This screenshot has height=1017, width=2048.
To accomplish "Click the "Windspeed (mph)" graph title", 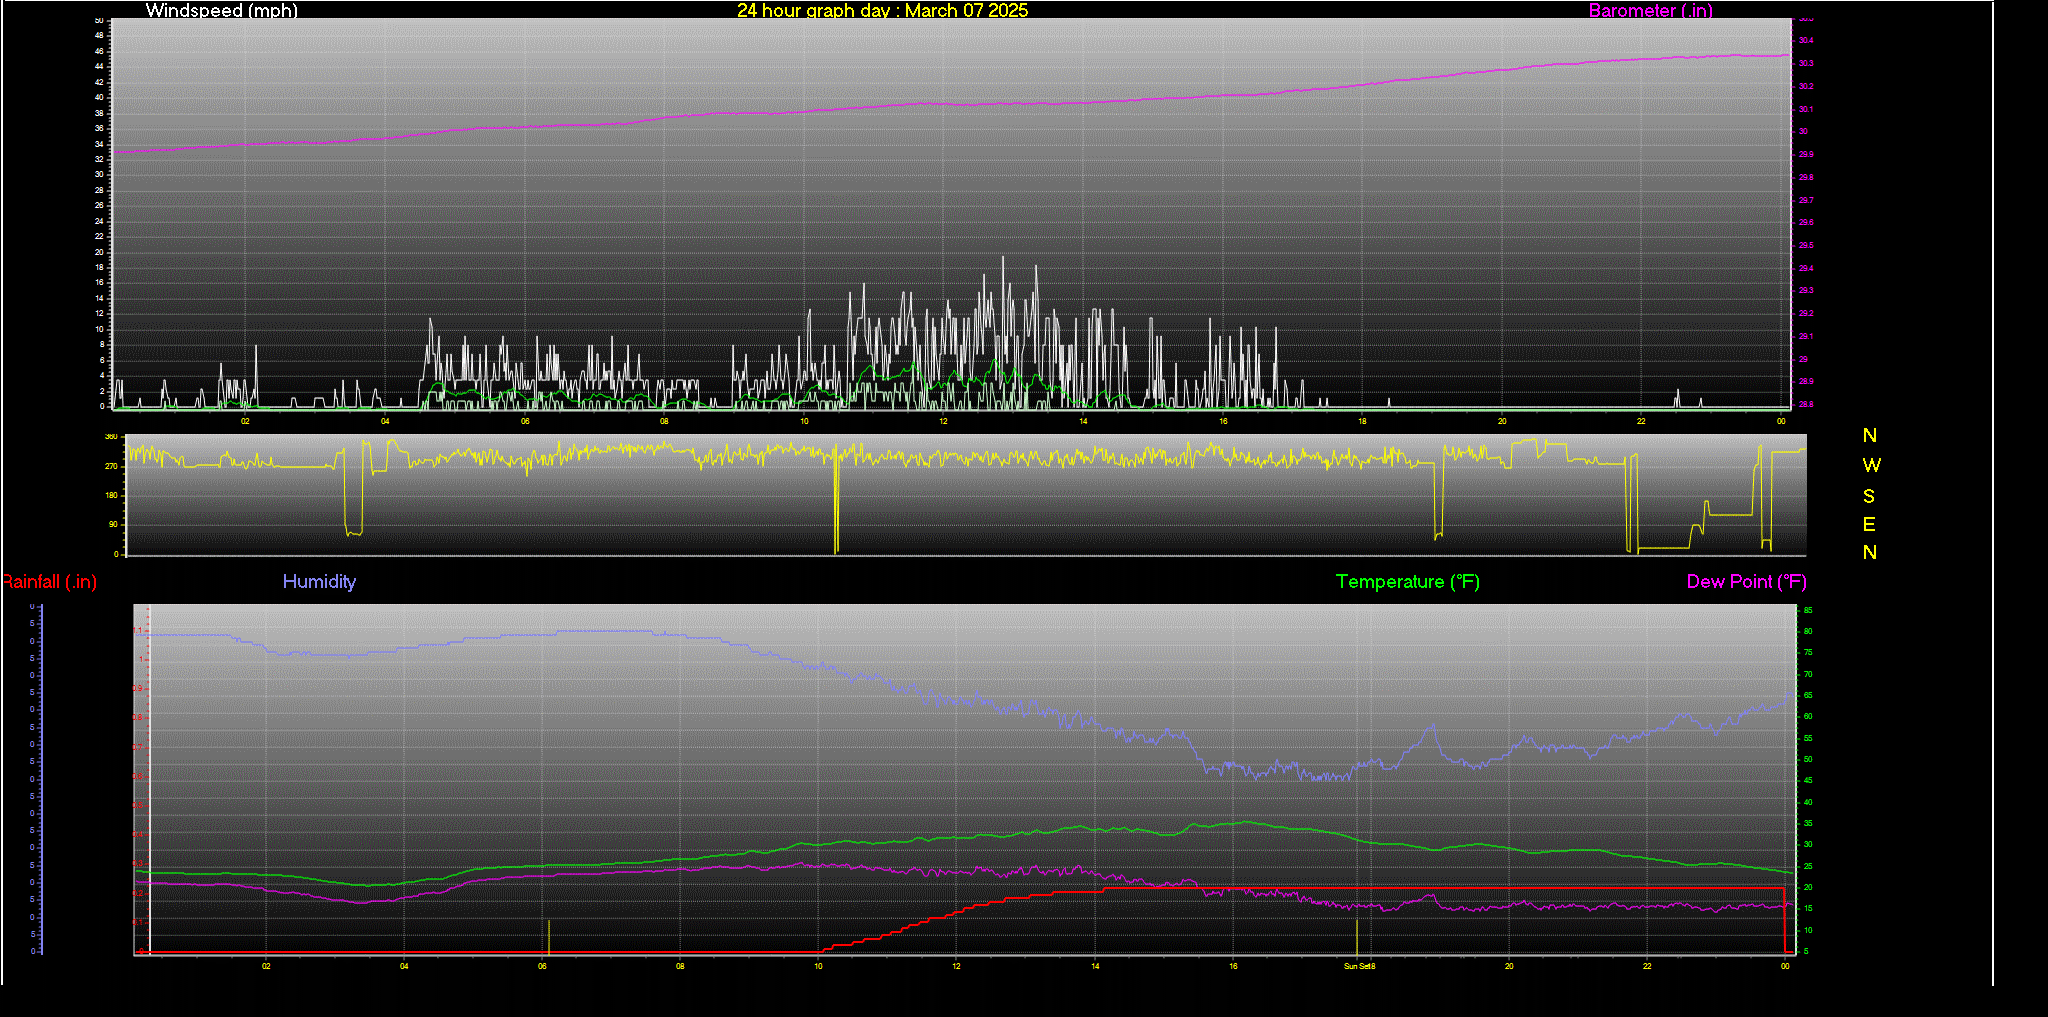I will pos(221,10).
